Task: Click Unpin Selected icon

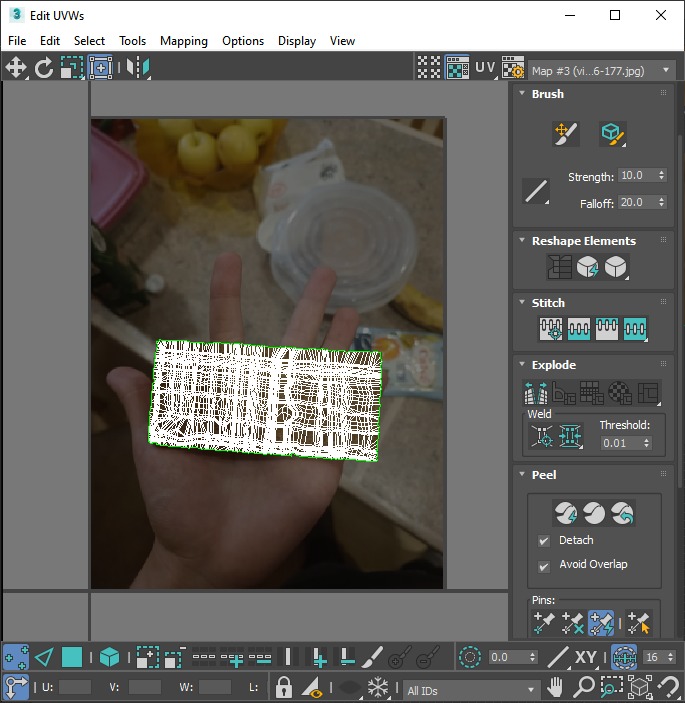Action: coord(572,623)
